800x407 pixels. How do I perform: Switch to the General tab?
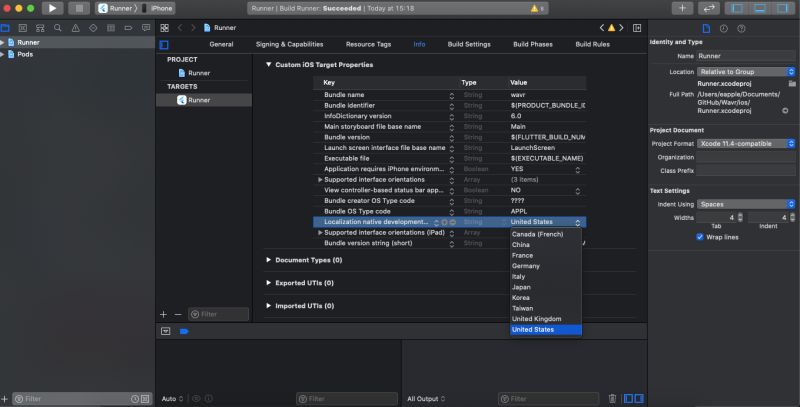click(x=221, y=44)
